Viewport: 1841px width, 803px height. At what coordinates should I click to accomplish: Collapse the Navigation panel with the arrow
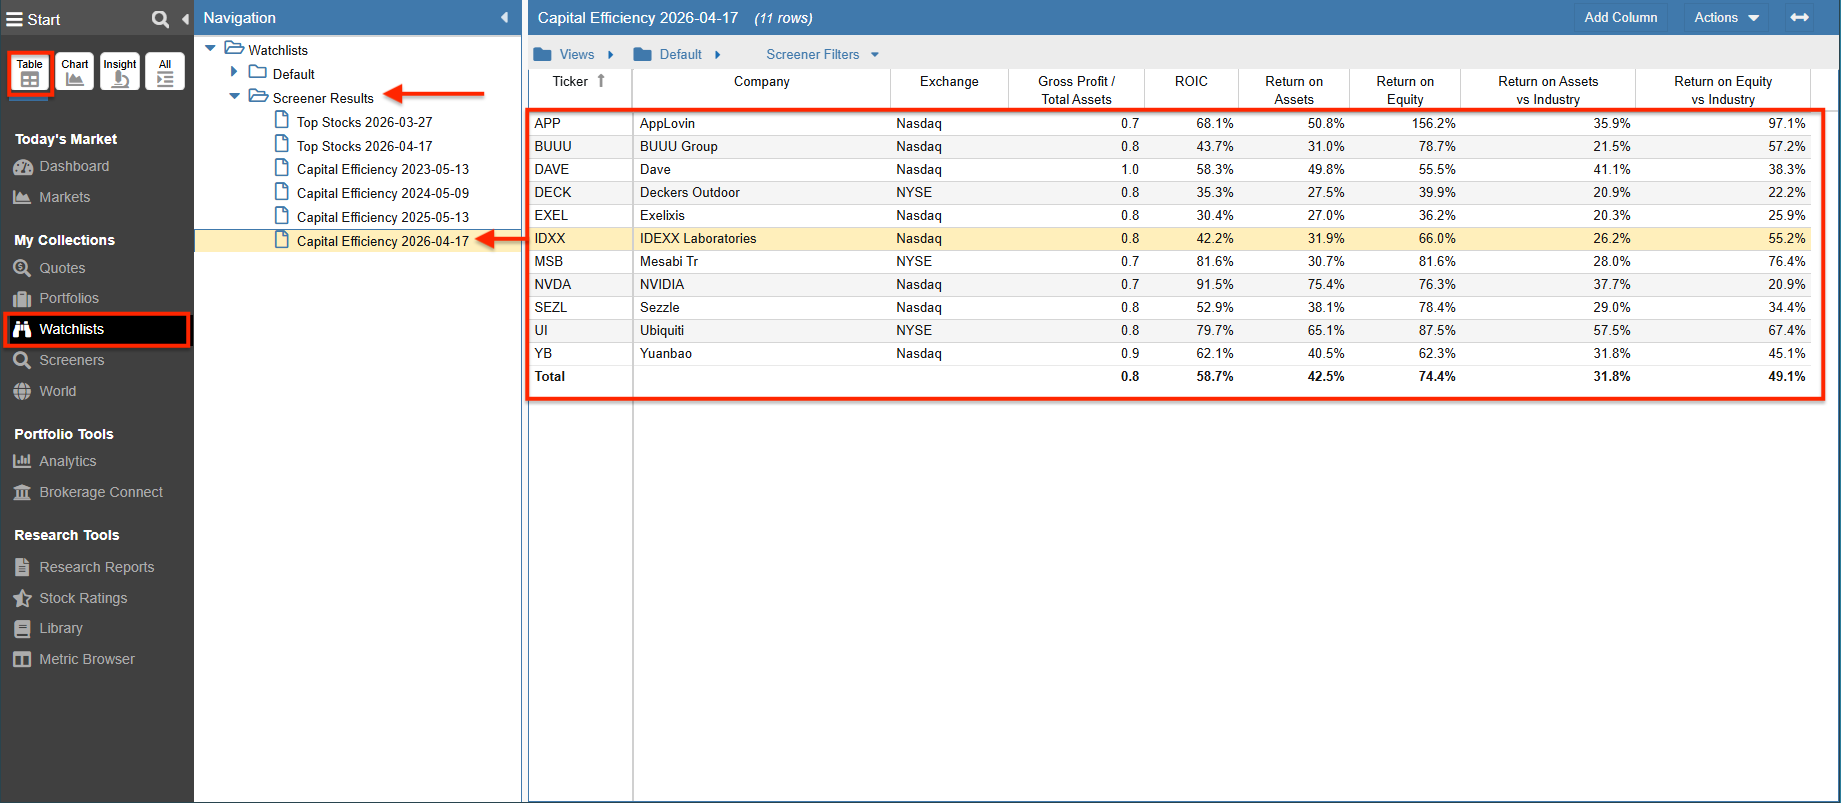[504, 18]
